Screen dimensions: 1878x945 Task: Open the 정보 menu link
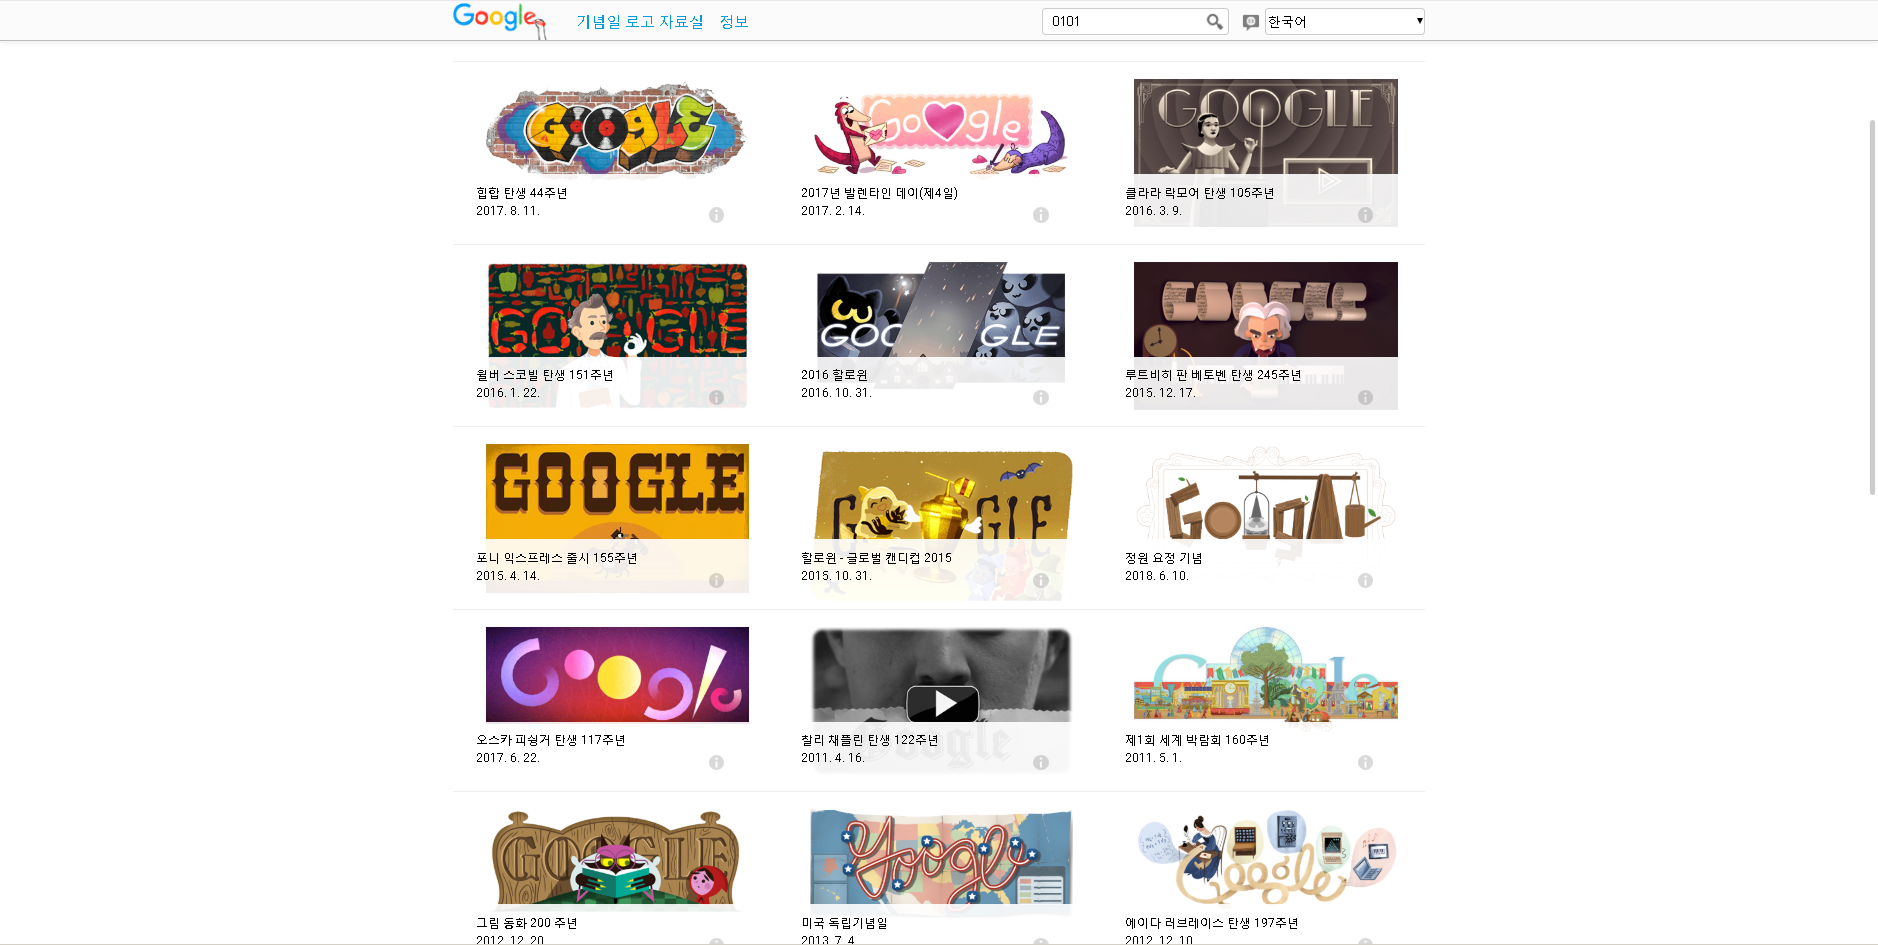(734, 22)
